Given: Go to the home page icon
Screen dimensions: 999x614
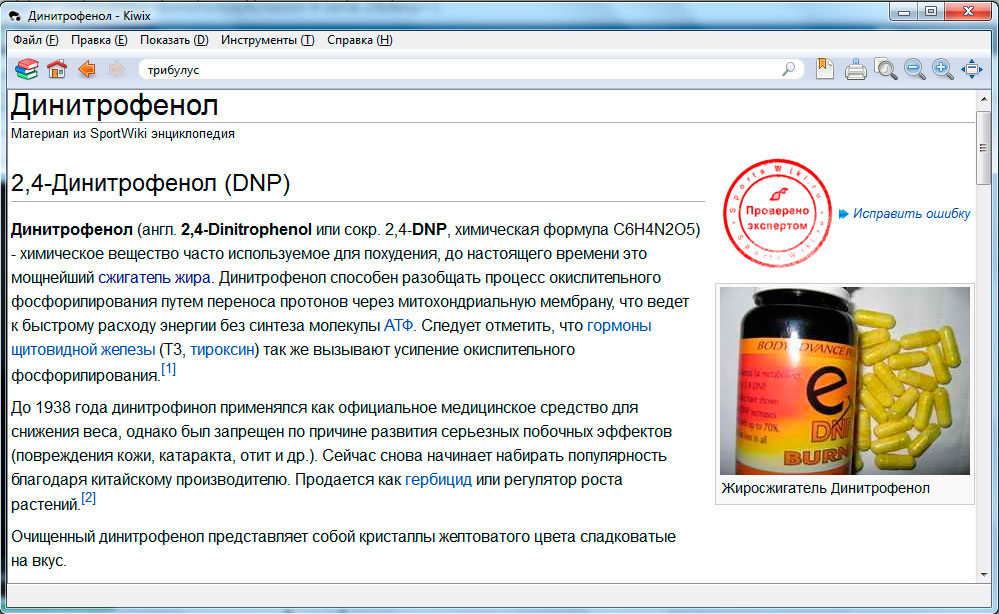Looking at the screenshot, I should pyautogui.click(x=57, y=69).
